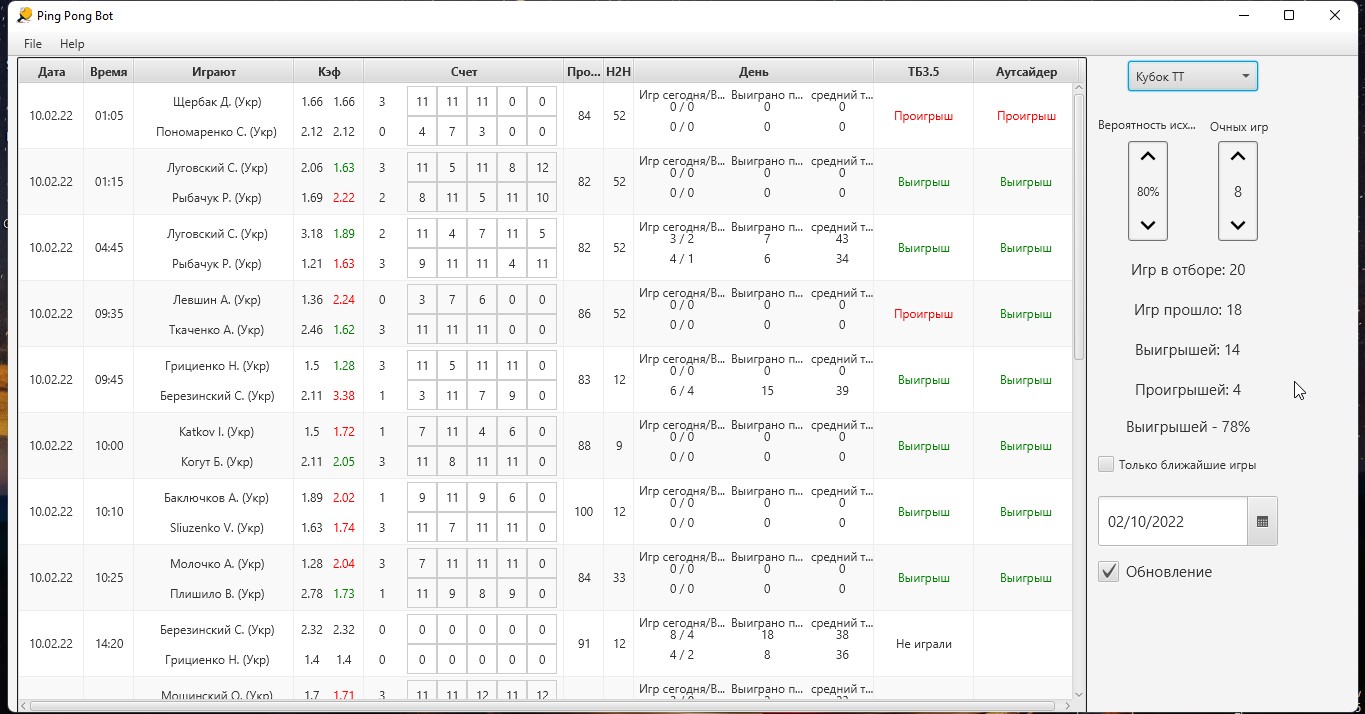Click the Ping Pong Bot title bar icon

(x=24, y=15)
